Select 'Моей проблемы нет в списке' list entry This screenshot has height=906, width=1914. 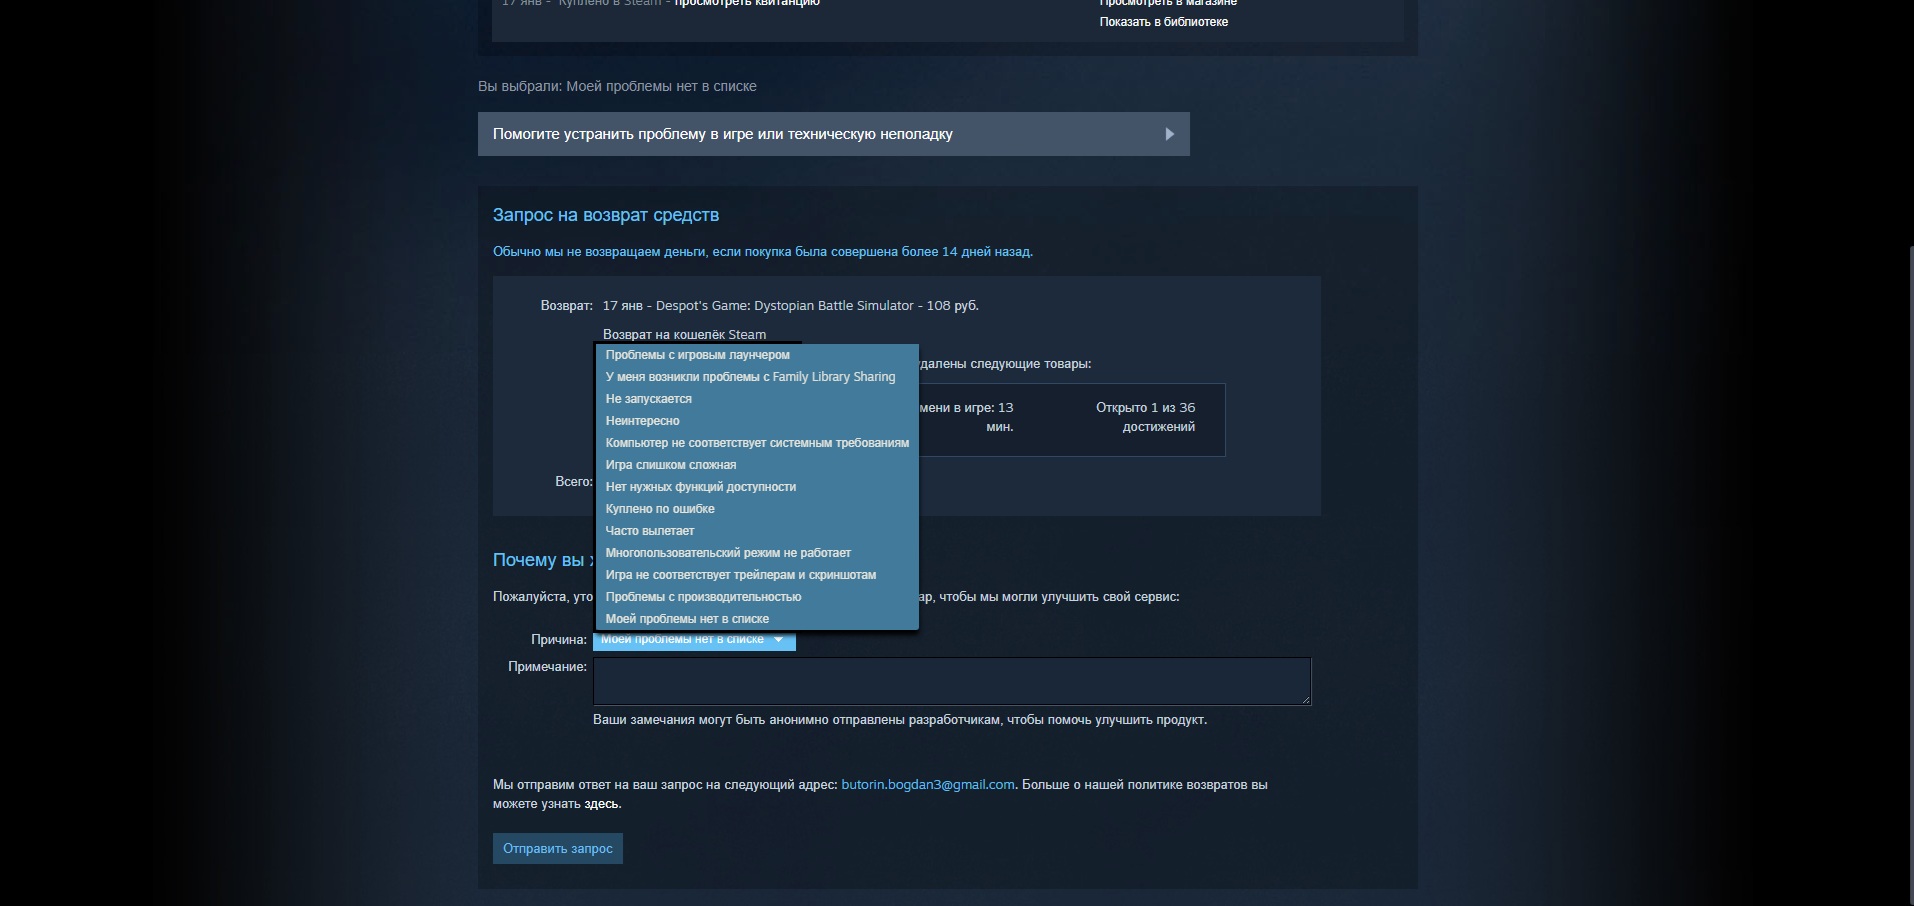[x=757, y=619]
